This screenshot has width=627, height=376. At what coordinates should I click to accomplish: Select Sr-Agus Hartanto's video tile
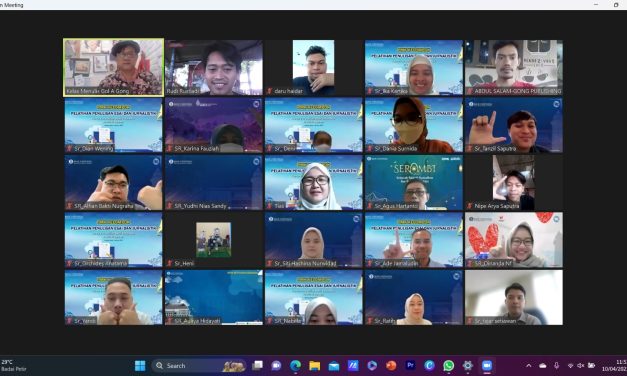coord(414,182)
